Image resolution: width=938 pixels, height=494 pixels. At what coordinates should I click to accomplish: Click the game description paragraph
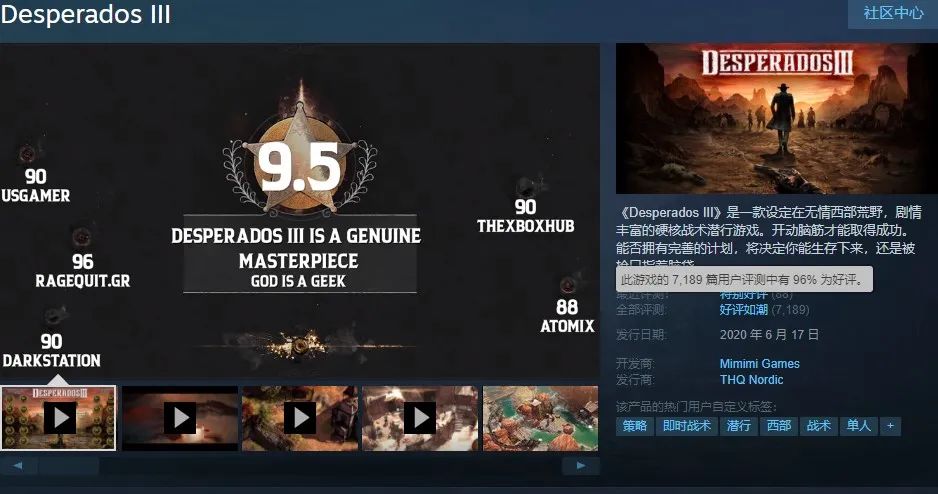pyautogui.click(x=769, y=237)
